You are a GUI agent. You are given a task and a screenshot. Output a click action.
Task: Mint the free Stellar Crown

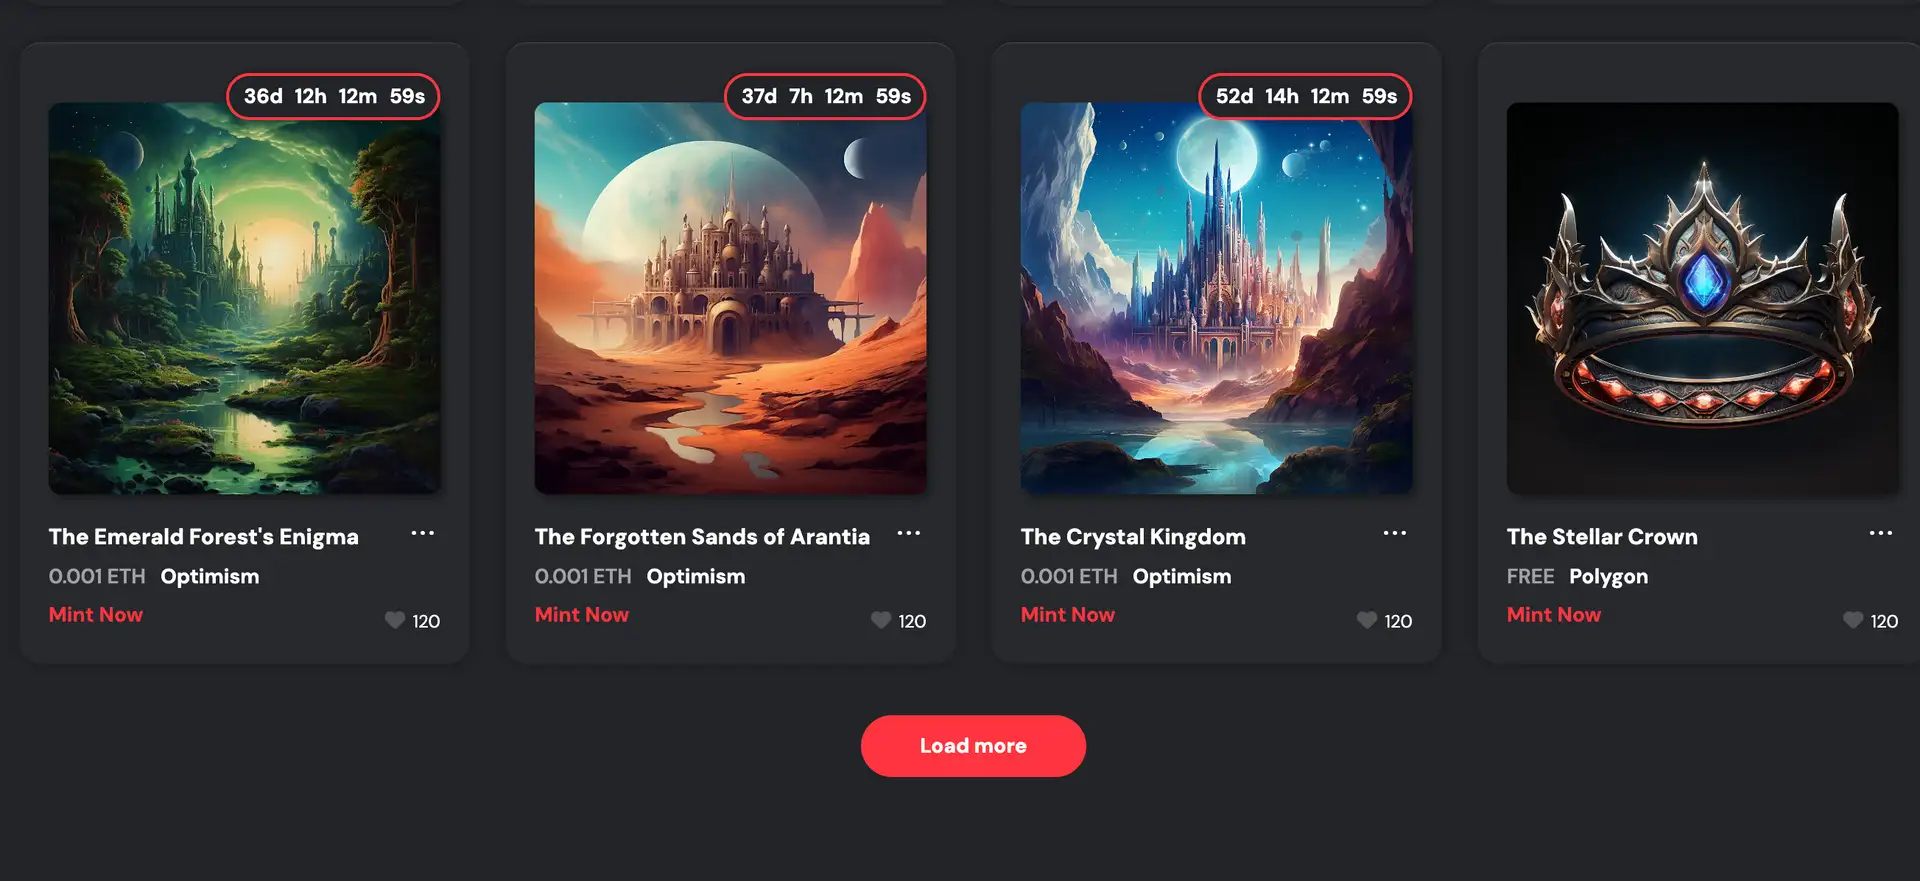click(x=1554, y=615)
